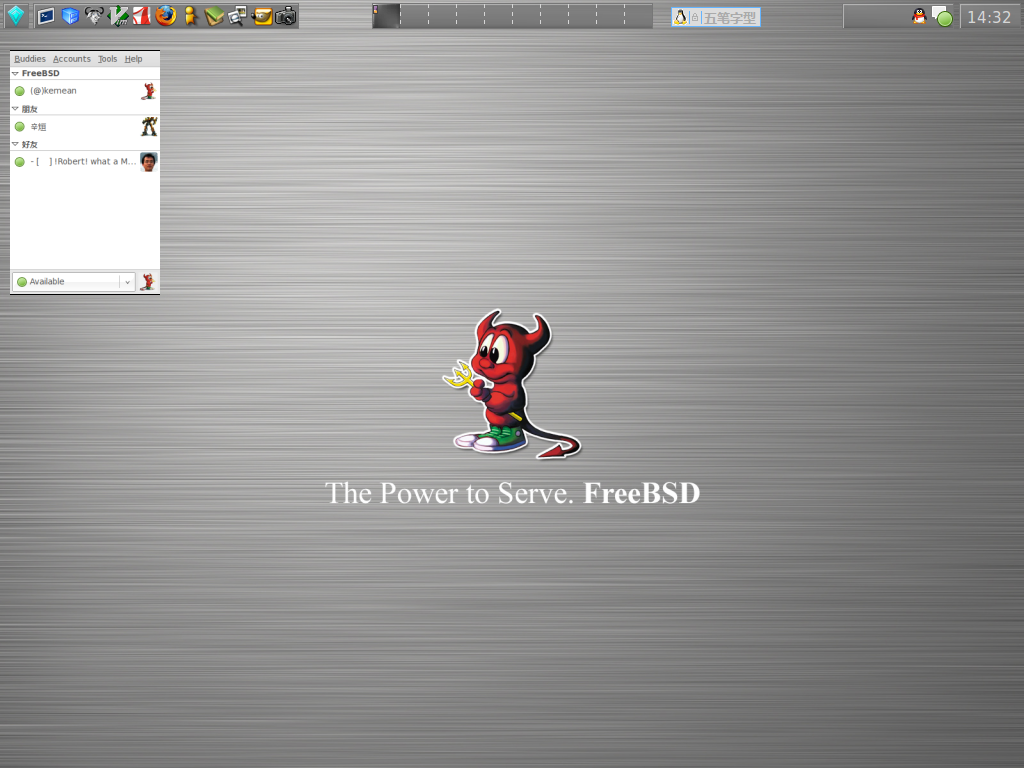Click the daemon buddy icon beside the status selector
The image size is (1024, 768).
pos(148,281)
